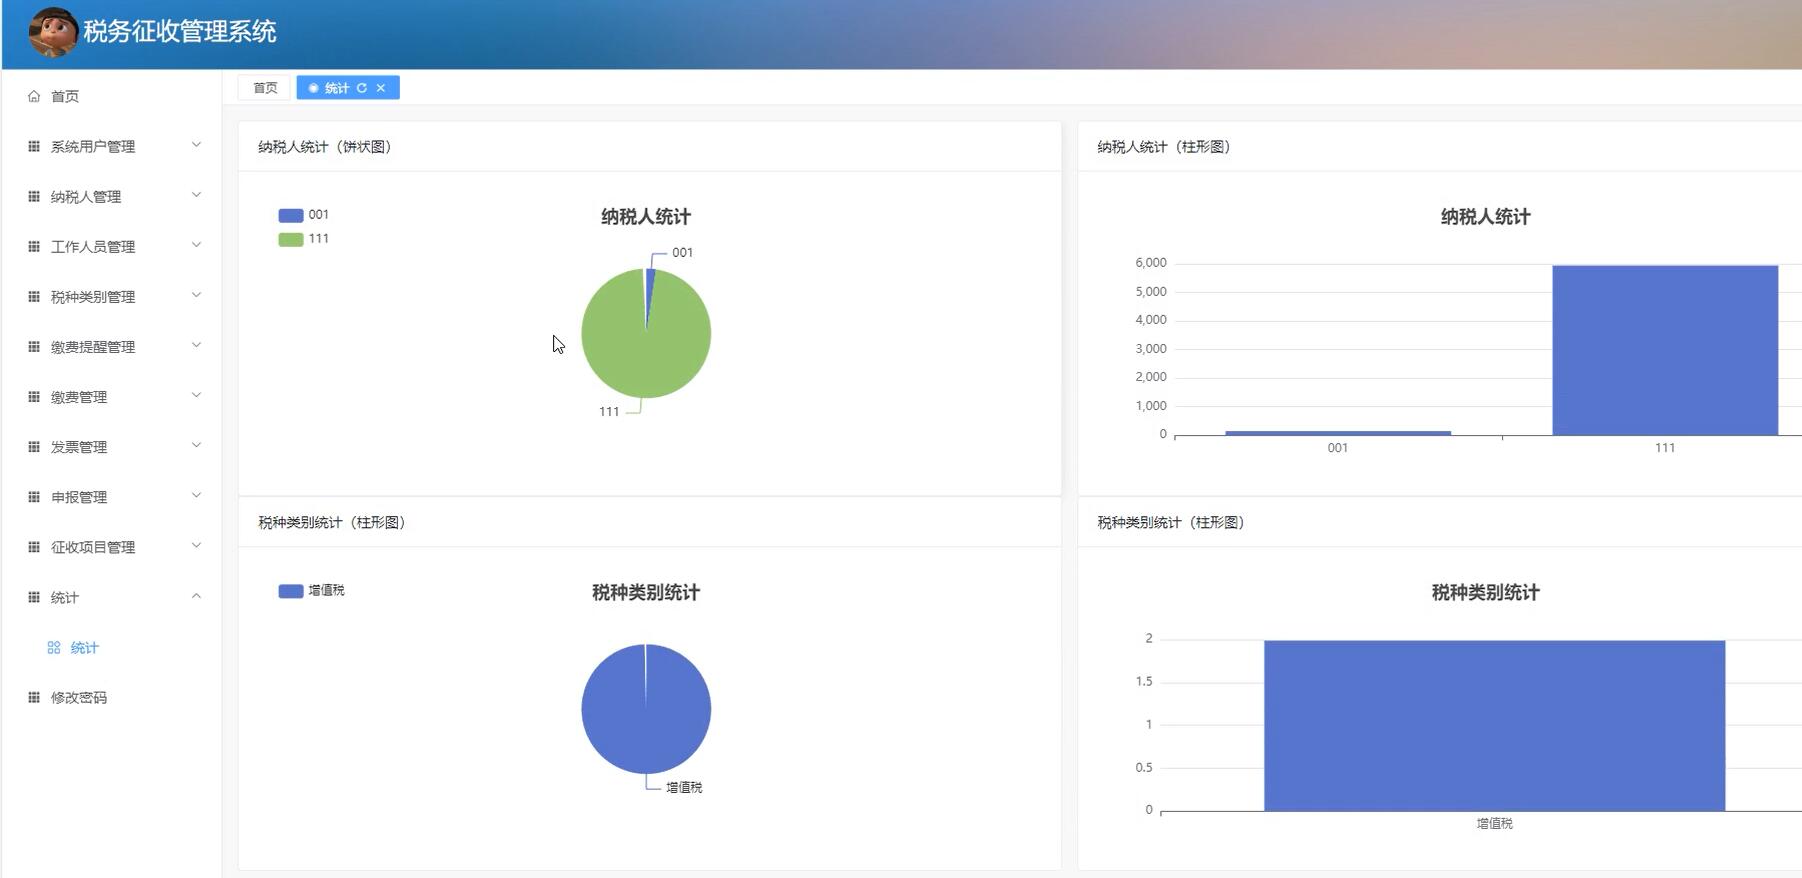Click the grid icon beside 发票管理
This screenshot has height=878, width=1802.
tap(34, 447)
